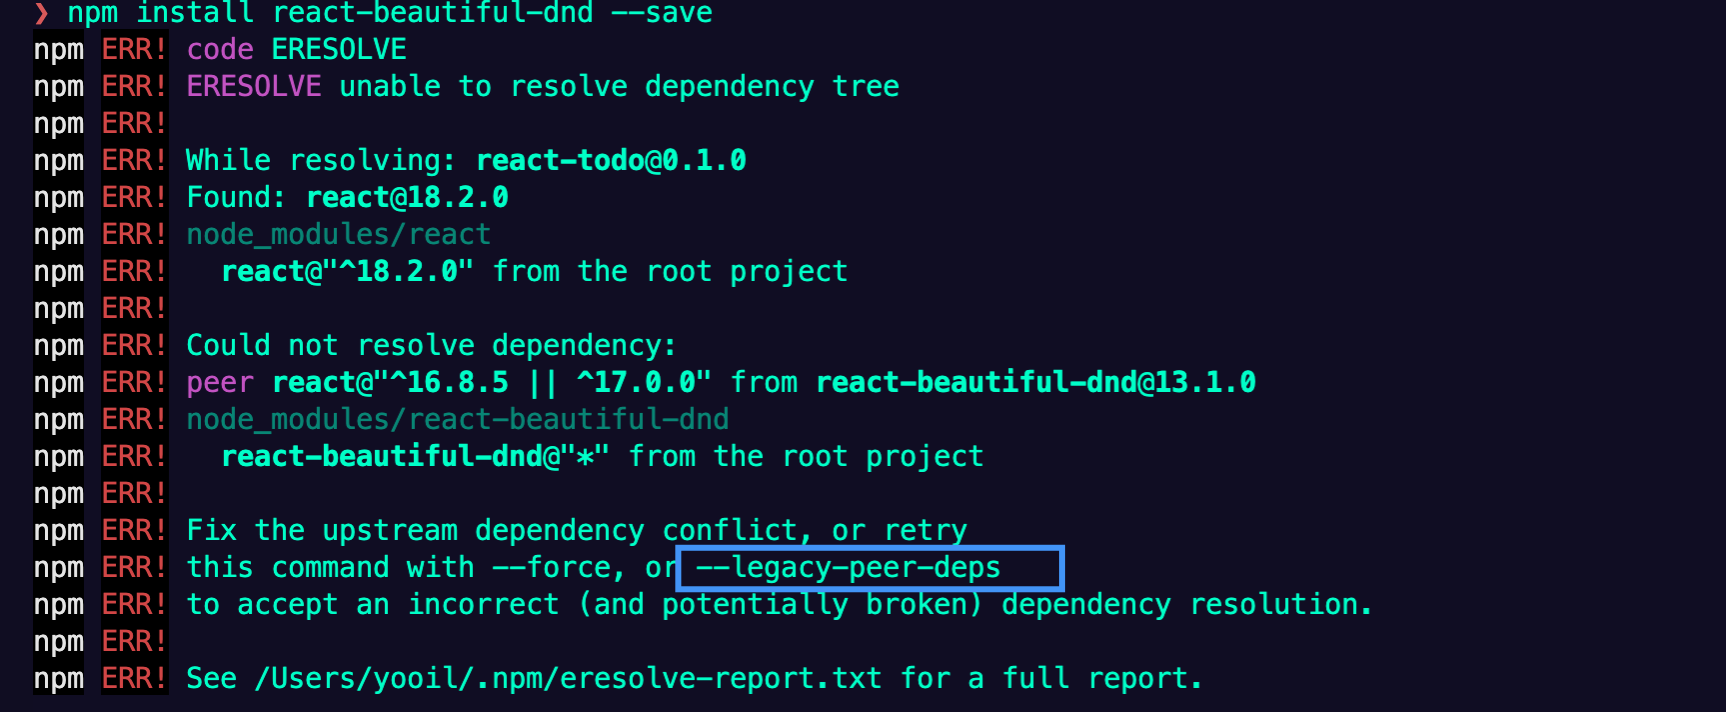This screenshot has width=1726, height=712.
Task: Click 'for a full report.' text
Action: [x=1051, y=678]
